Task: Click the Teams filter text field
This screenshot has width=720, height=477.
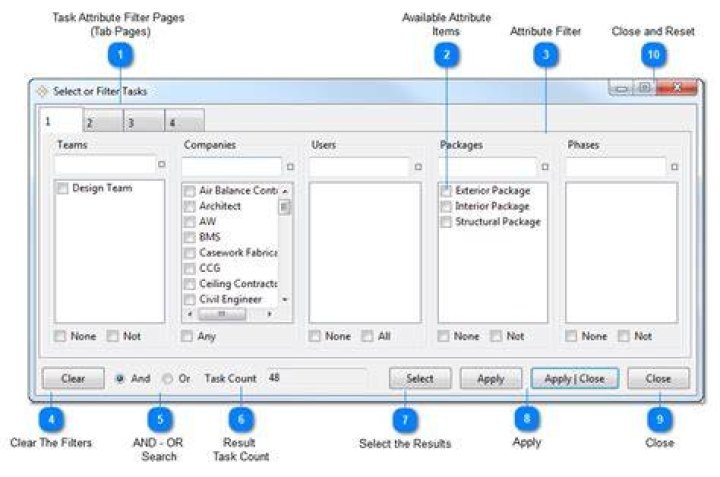Action: point(105,164)
